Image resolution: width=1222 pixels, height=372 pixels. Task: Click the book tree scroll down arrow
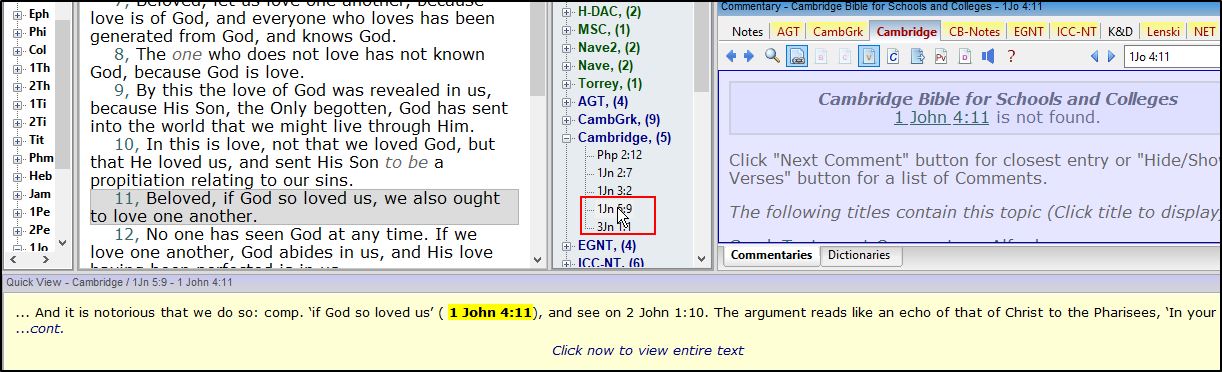pos(63,242)
